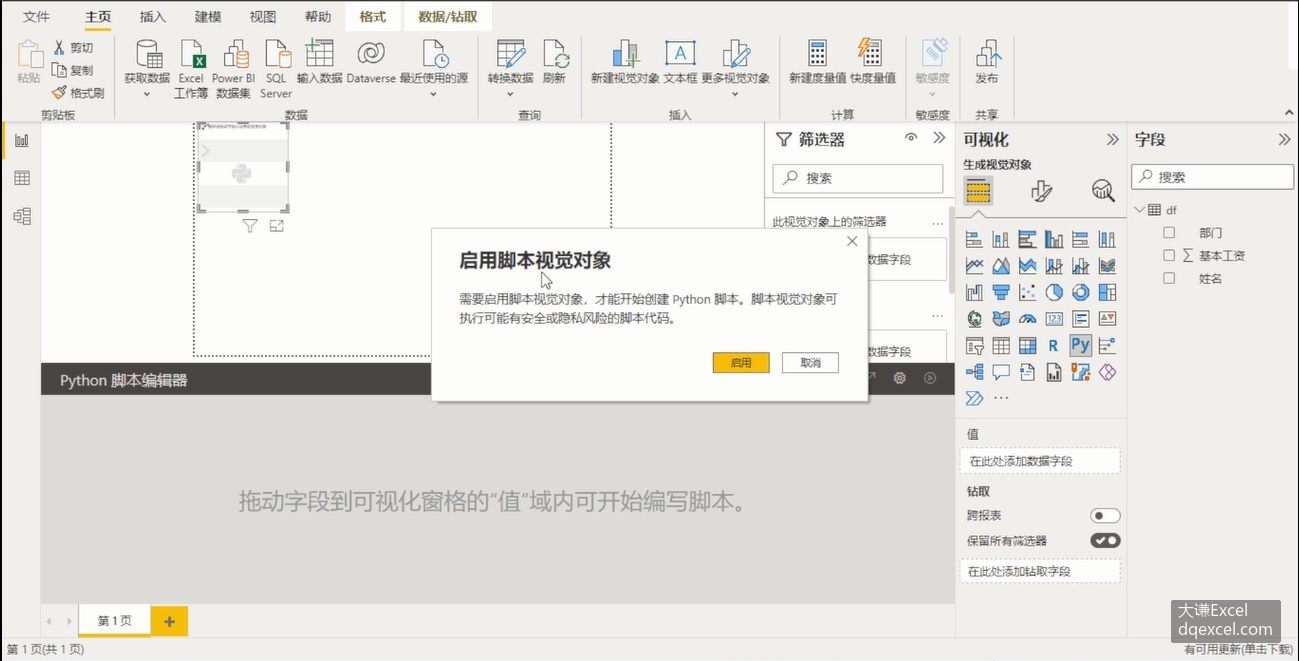Viewport: 1299px width, 661px height.
Task: Select the Python visual (Py) icon
Action: point(1080,345)
